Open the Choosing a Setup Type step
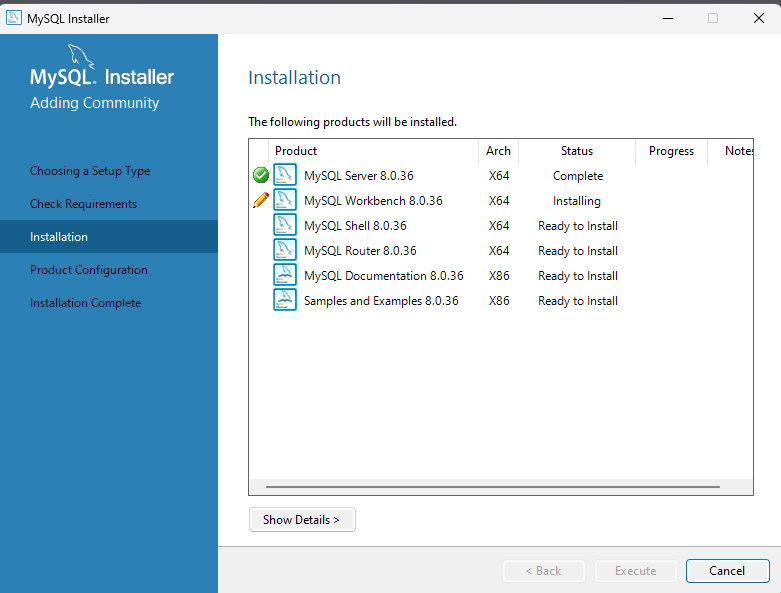The image size is (781, 593). [x=90, y=171]
